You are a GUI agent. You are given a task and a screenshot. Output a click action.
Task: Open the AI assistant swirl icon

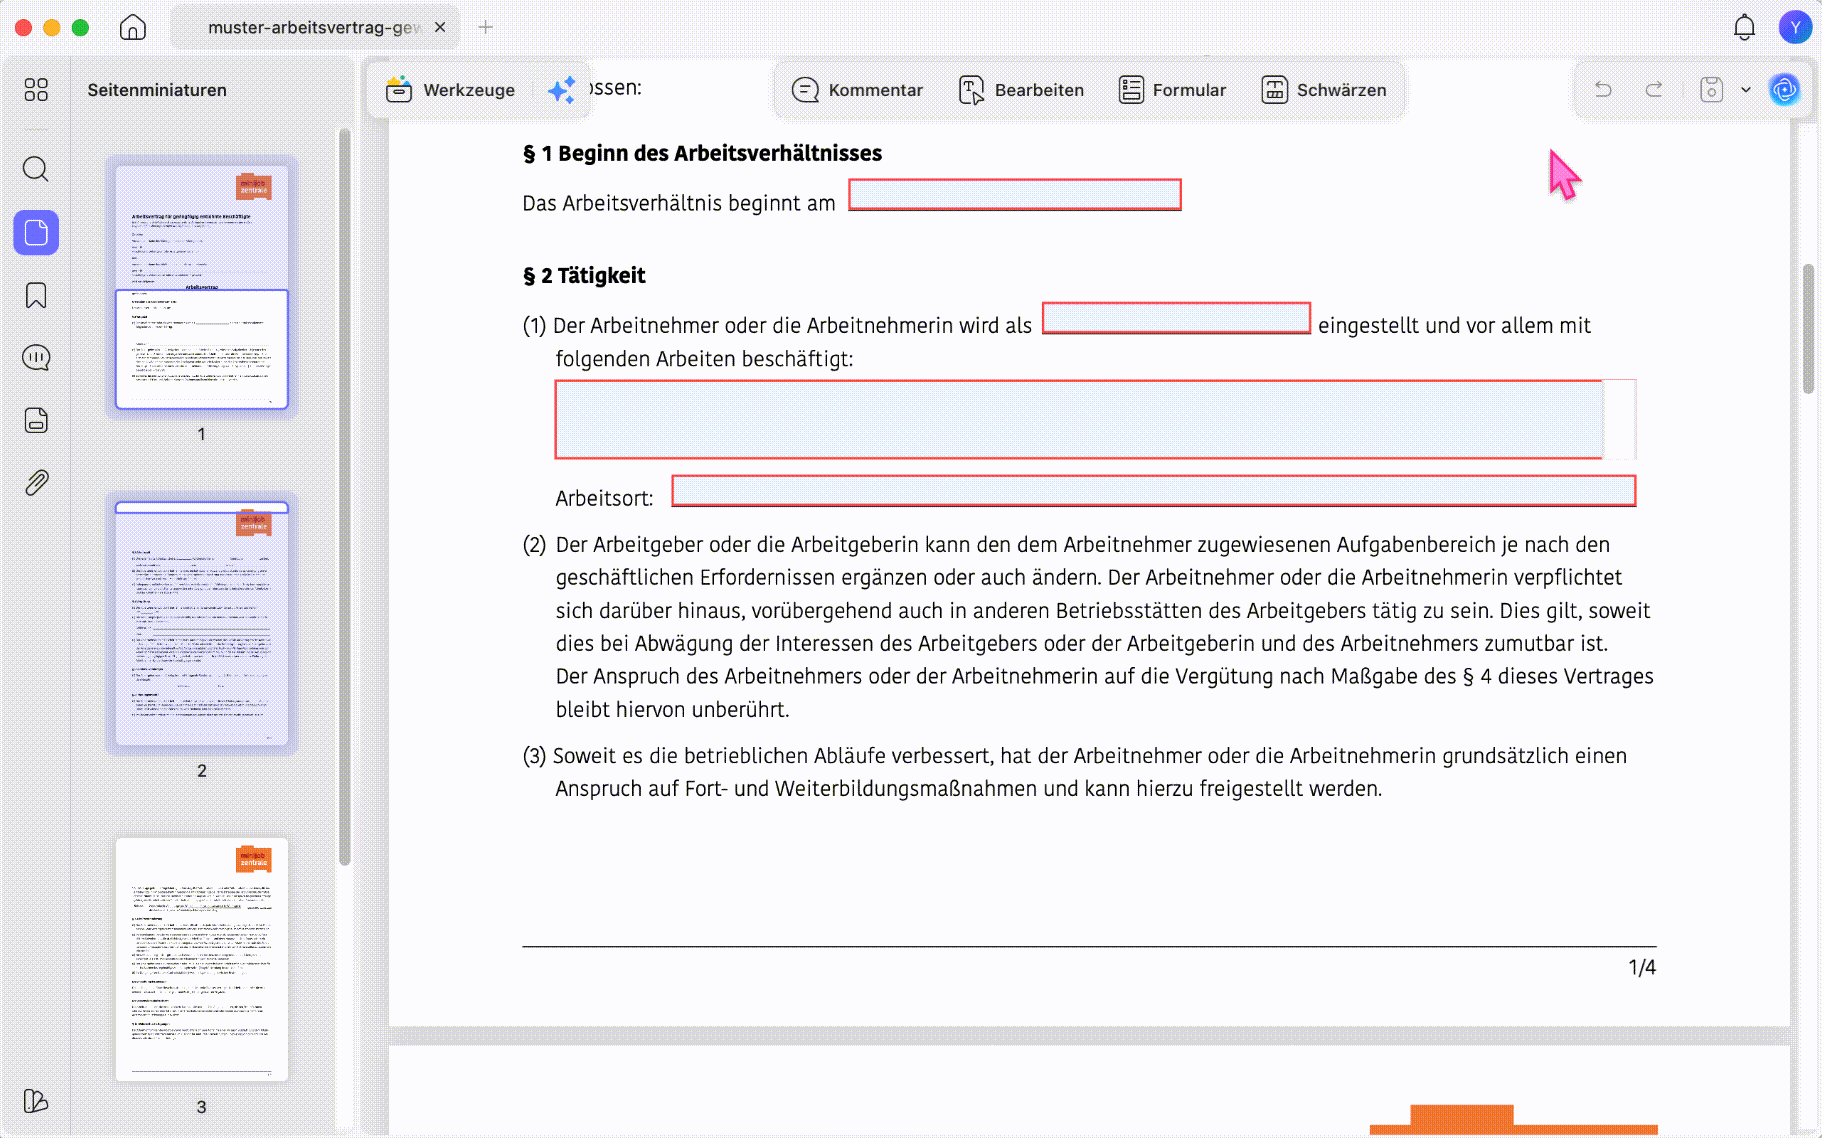click(1784, 90)
